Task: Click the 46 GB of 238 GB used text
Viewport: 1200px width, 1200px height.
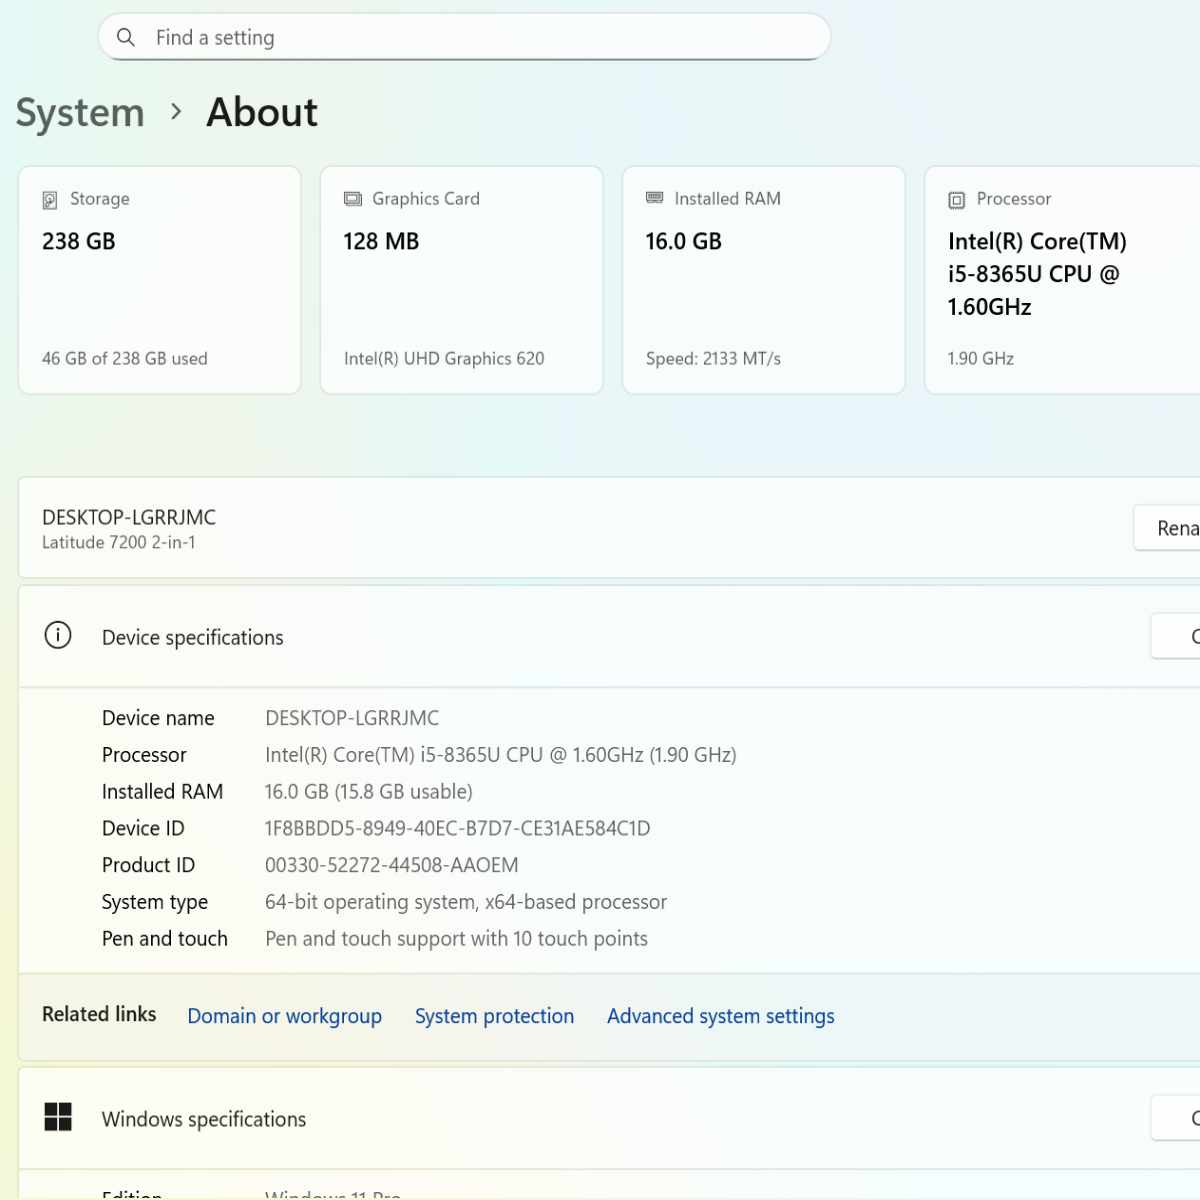Action: (x=125, y=358)
